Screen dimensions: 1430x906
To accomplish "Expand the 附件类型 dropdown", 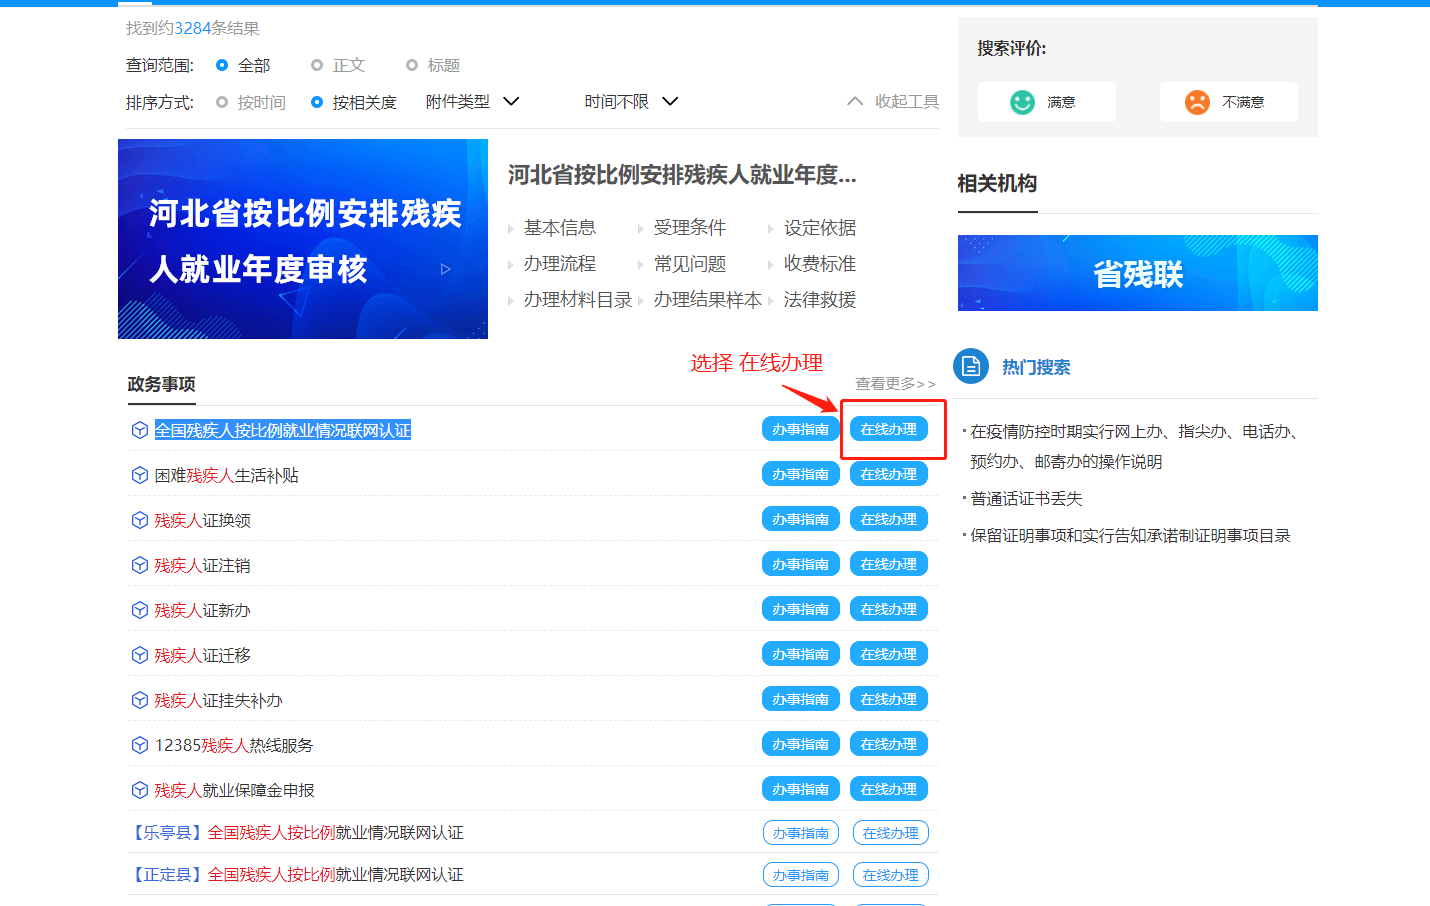I will pos(472,102).
